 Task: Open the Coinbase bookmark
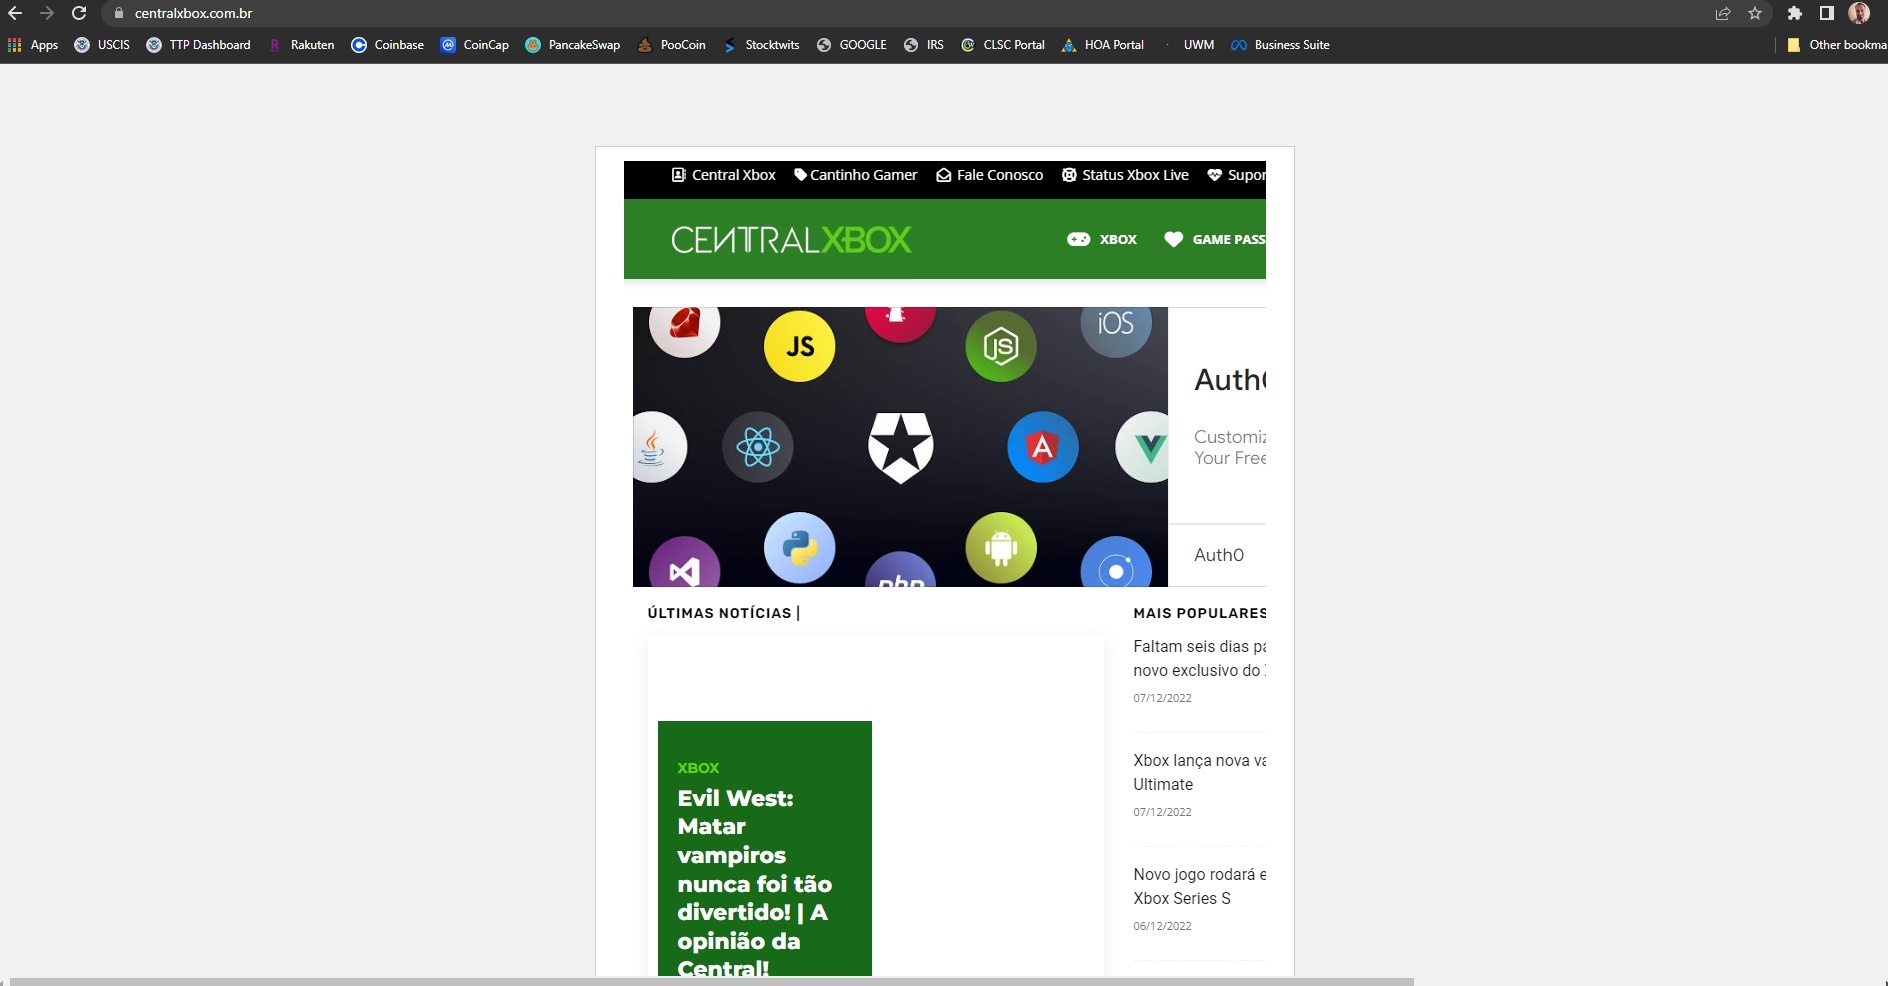(387, 45)
